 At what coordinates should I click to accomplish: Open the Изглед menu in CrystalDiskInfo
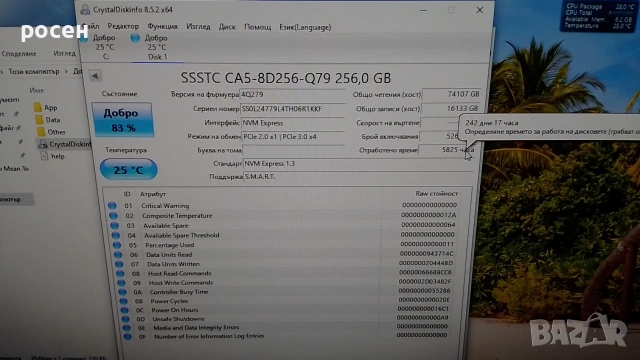(198, 27)
